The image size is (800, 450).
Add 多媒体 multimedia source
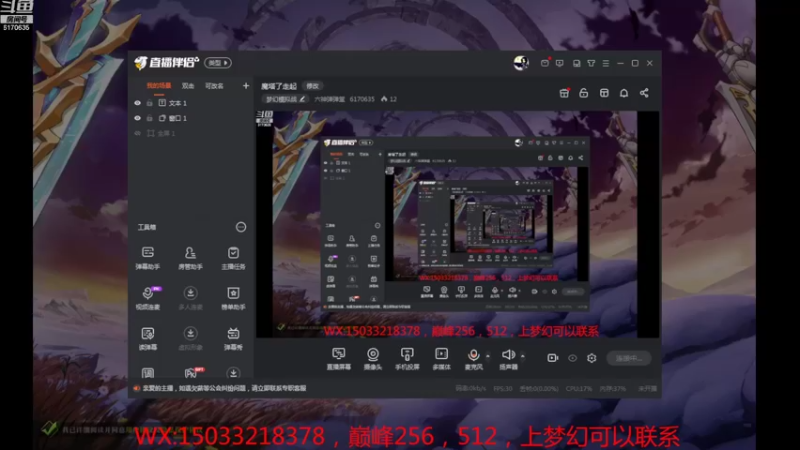[441, 358]
